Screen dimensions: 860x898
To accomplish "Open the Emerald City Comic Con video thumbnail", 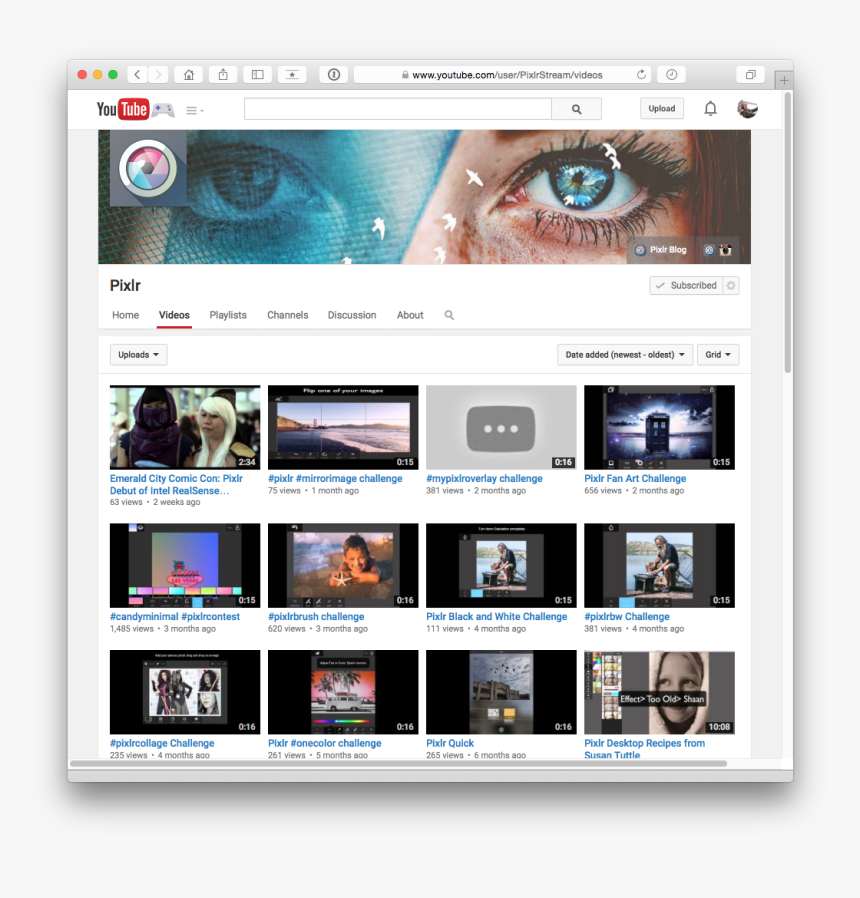I will [185, 427].
